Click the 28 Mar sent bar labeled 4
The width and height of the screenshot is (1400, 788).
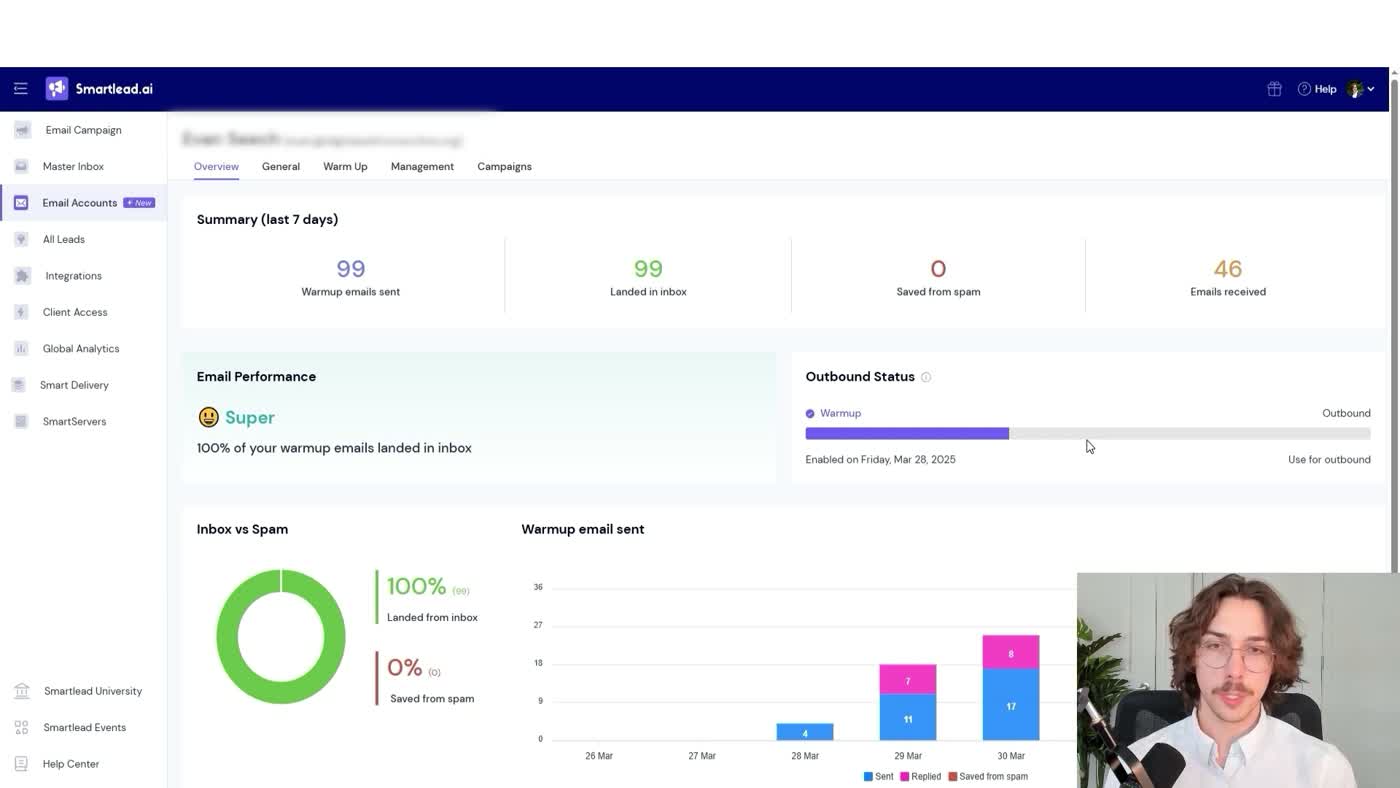coord(805,732)
